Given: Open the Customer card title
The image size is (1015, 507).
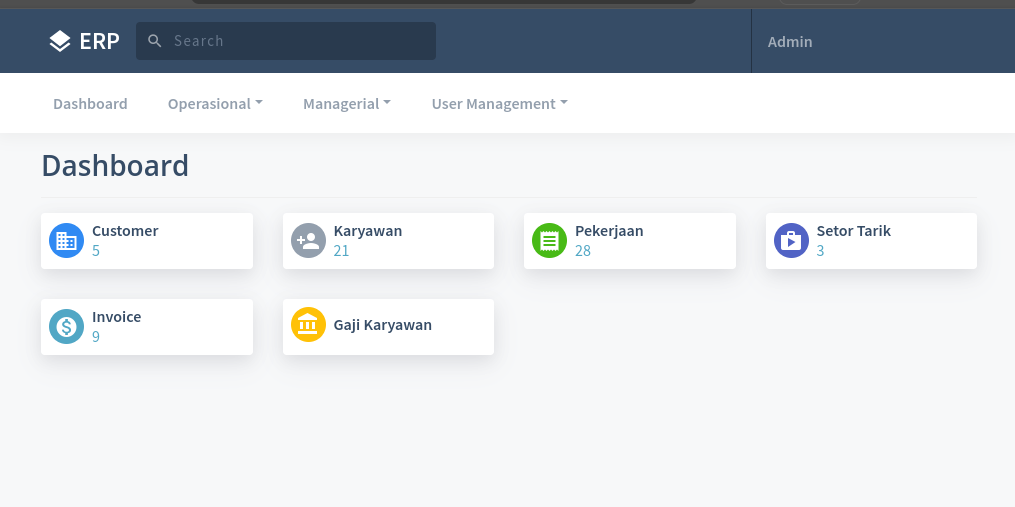Looking at the screenshot, I should pos(125,231).
